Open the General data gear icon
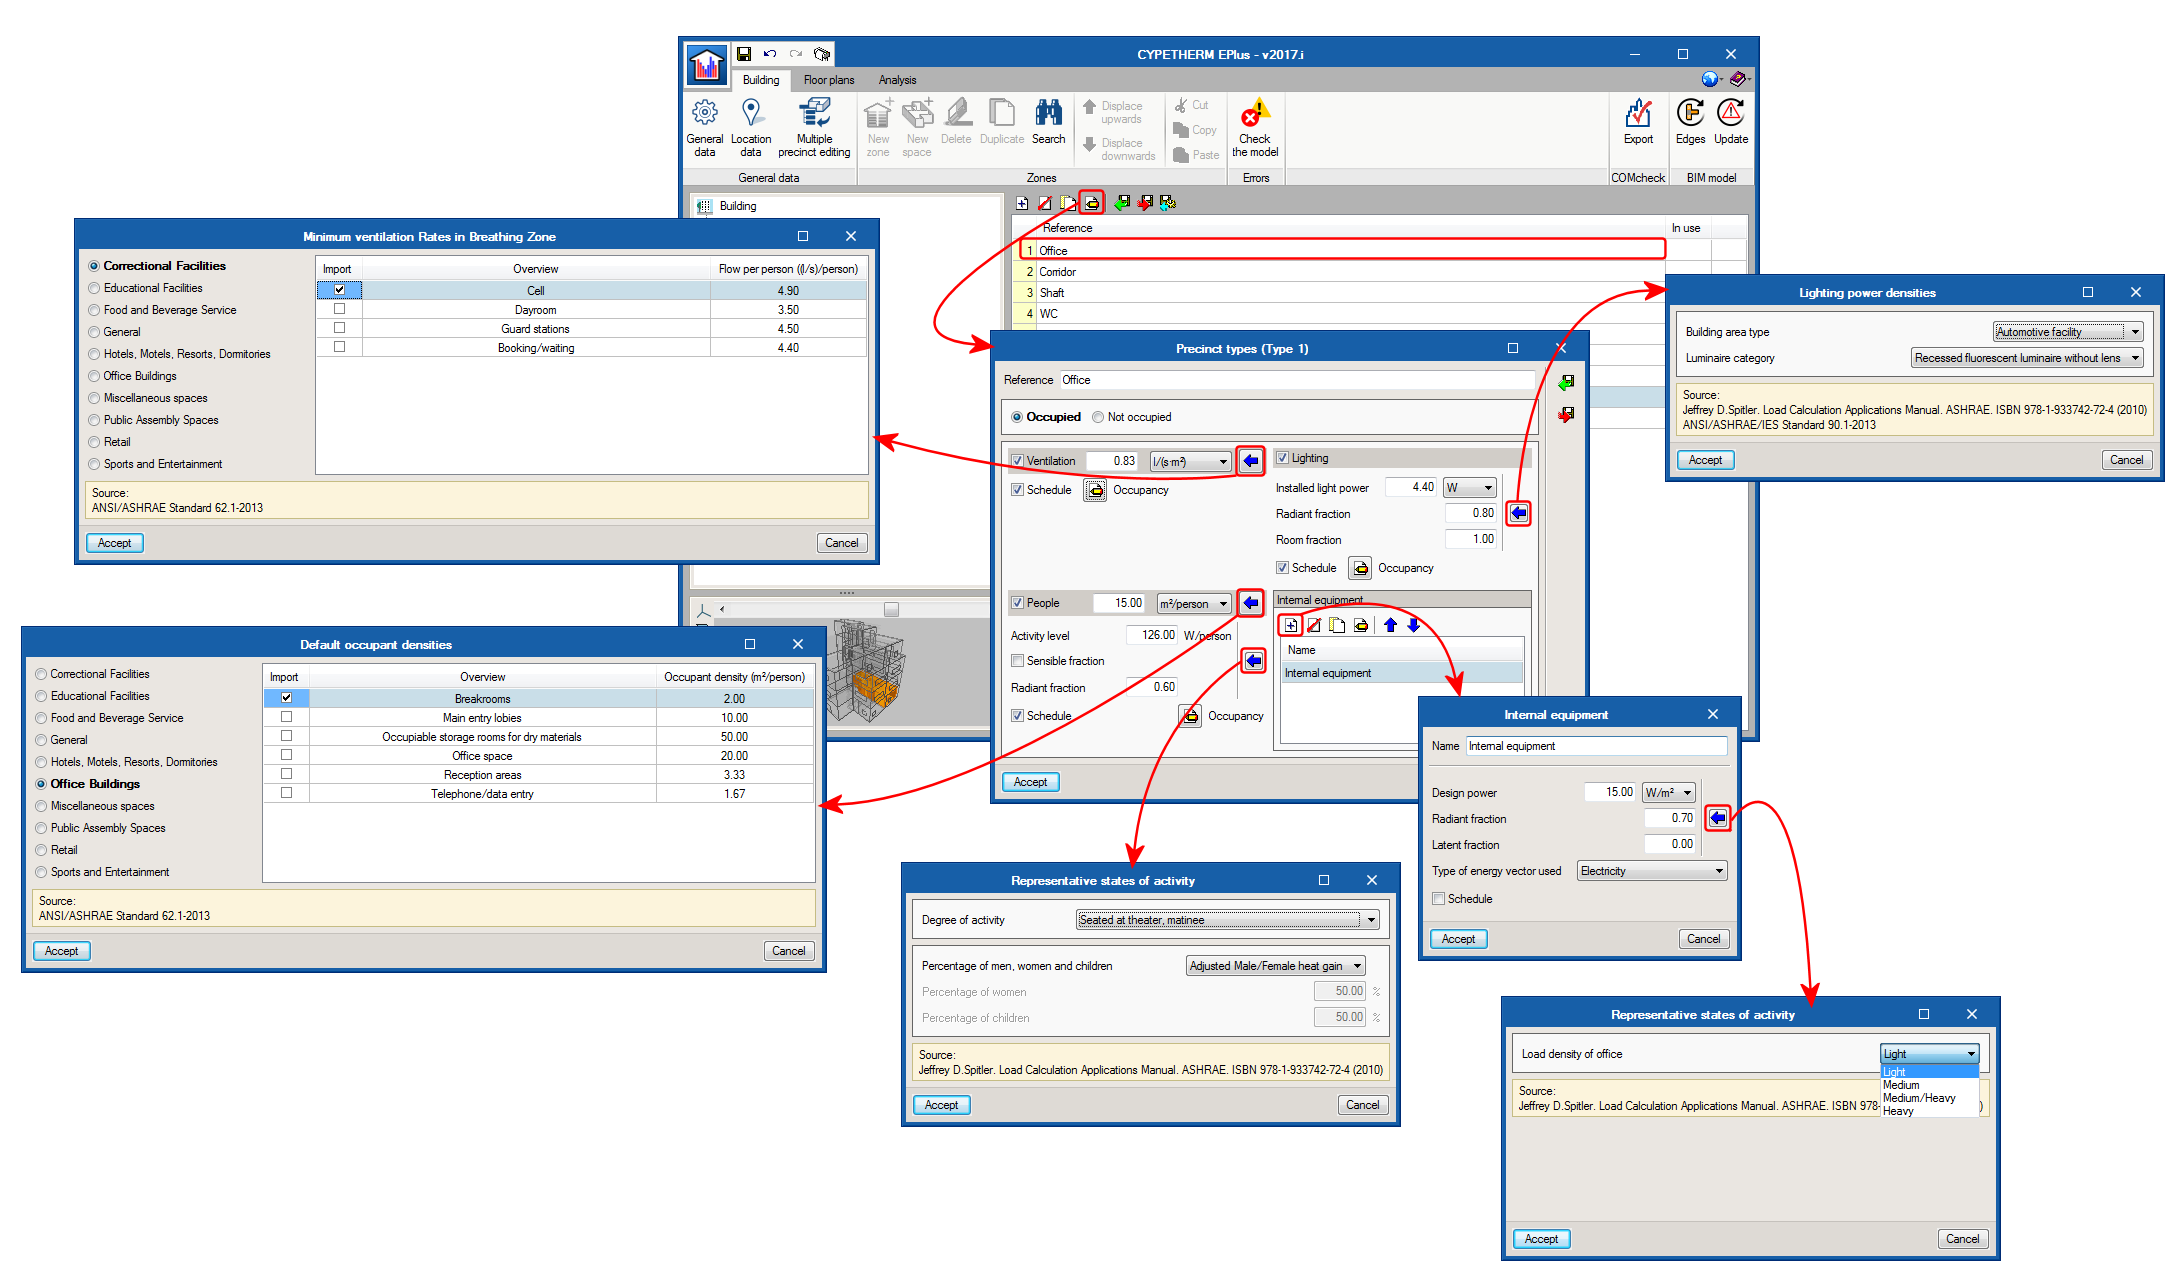2178x1276 pixels. [704, 113]
